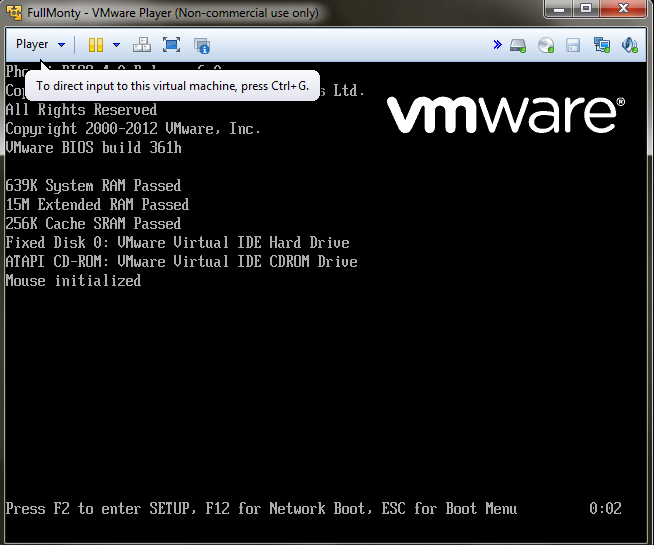Close the VMware Player window
Image resolution: width=654 pixels, height=545 pixels.
tap(623, 9)
